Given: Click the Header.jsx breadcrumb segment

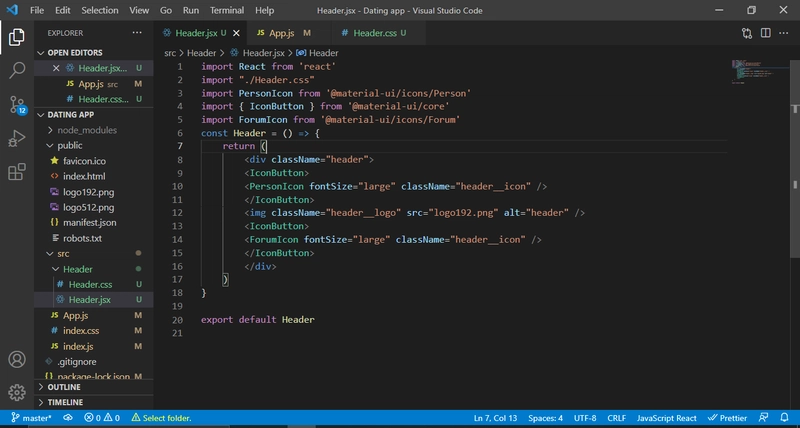Looking at the screenshot, I should tap(257, 53).
